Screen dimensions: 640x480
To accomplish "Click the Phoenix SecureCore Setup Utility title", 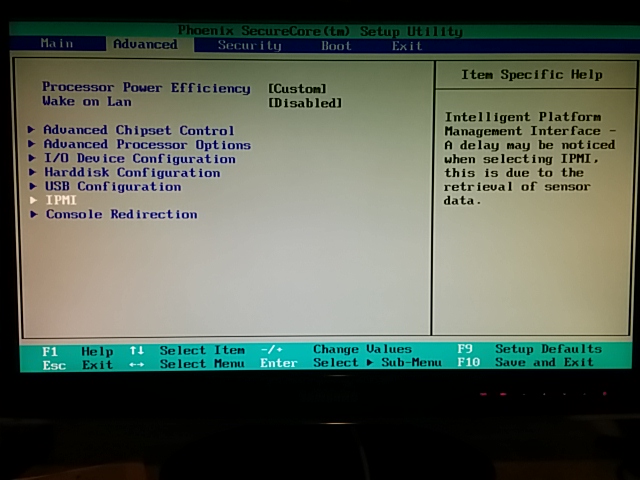I will pos(320,31).
